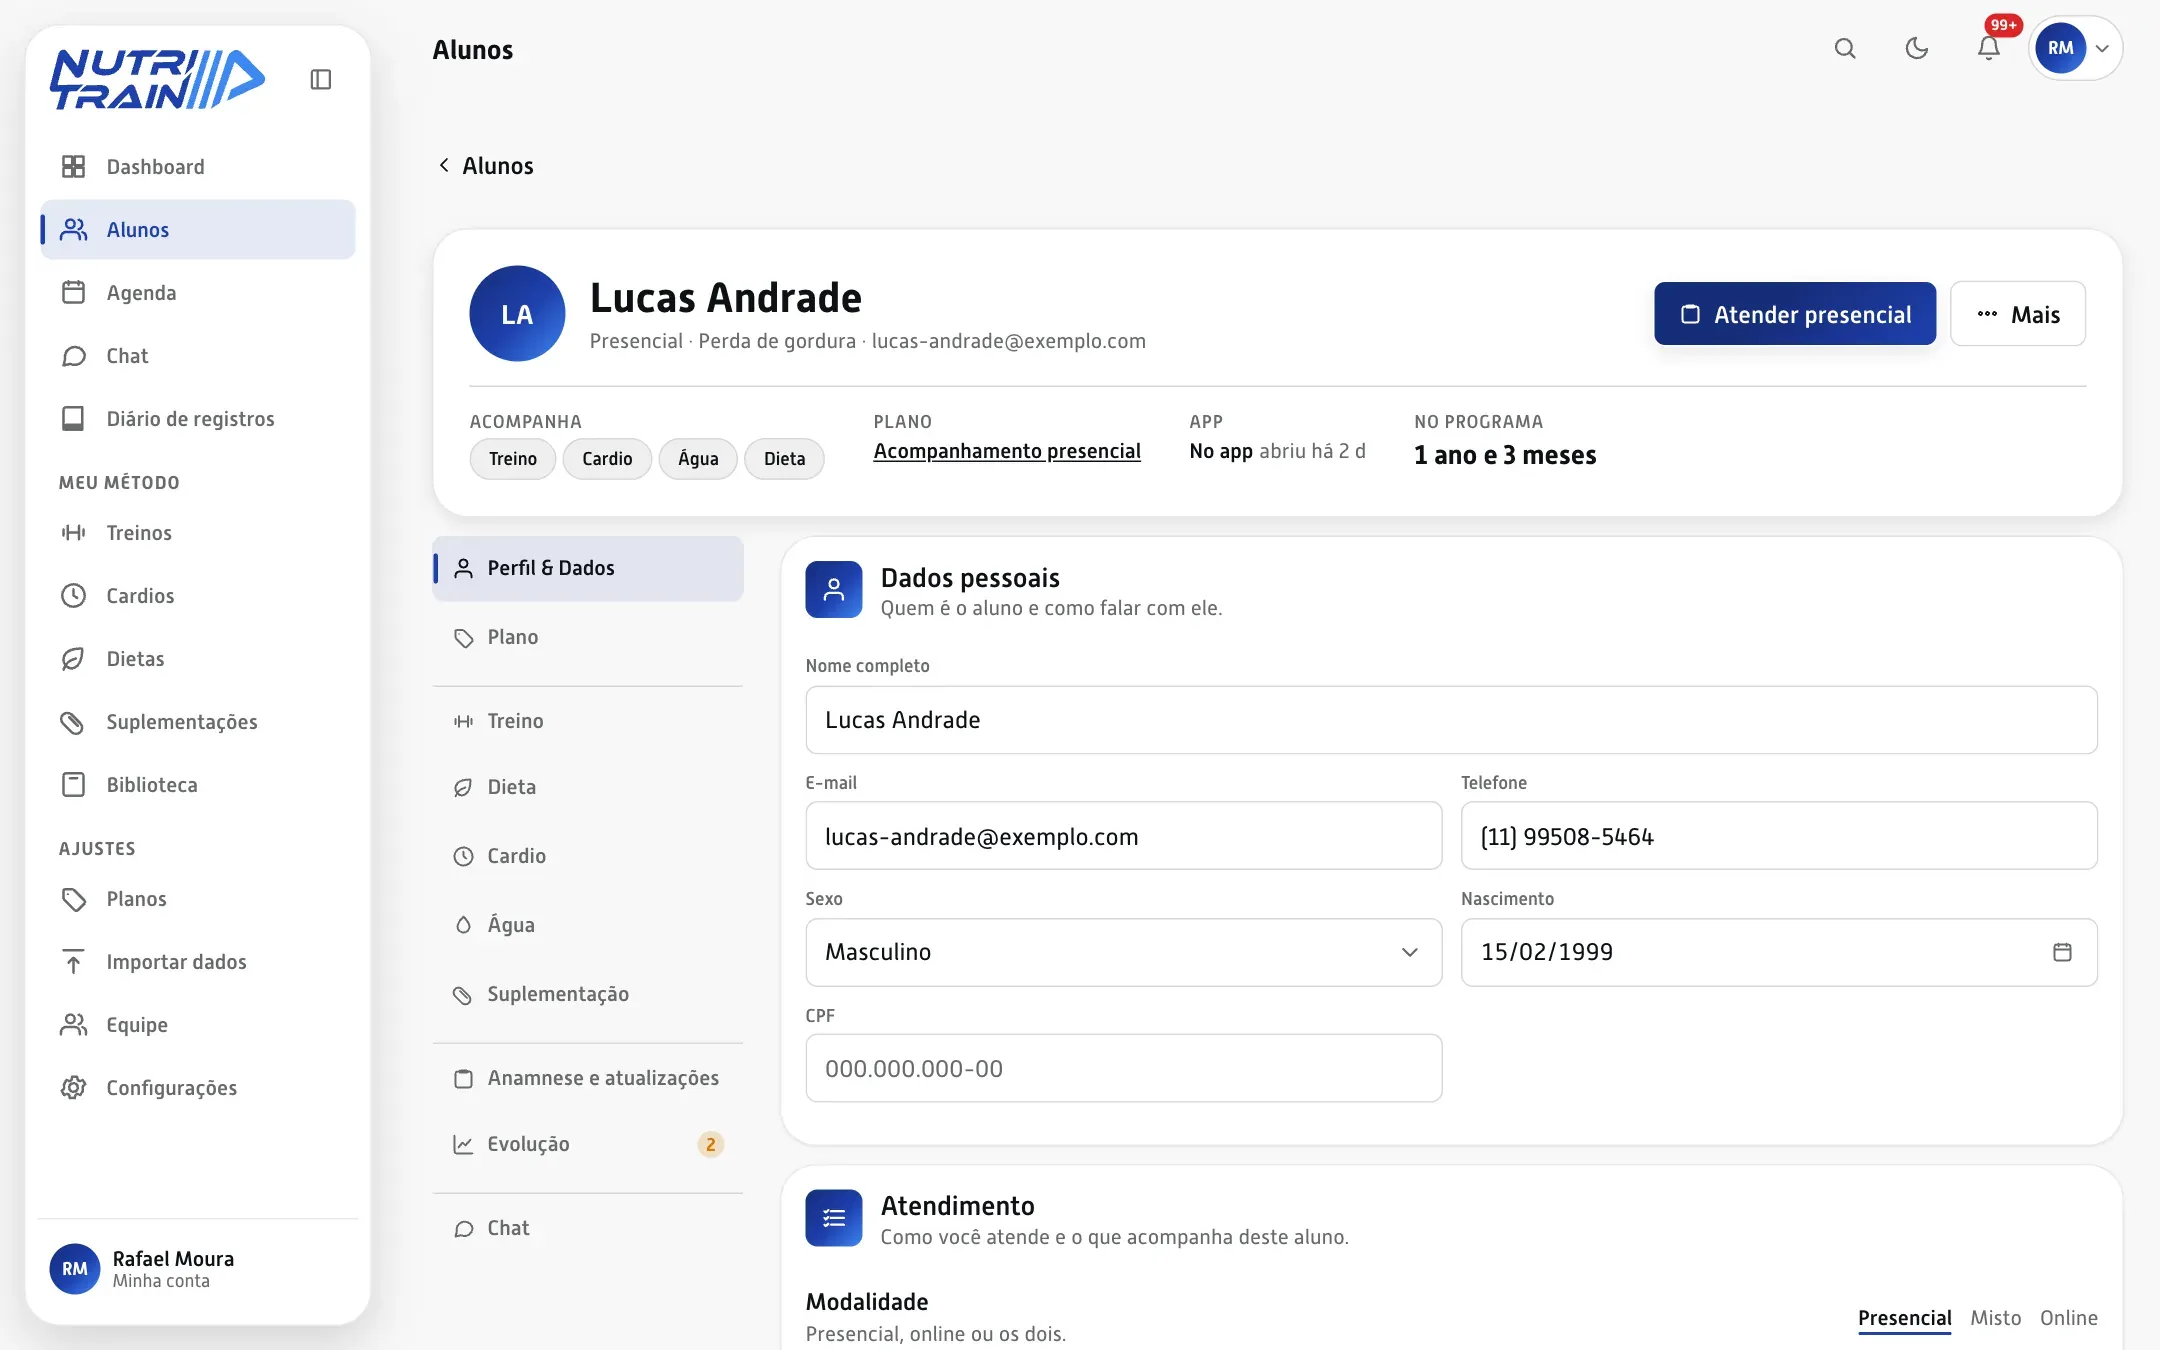The width and height of the screenshot is (2160, 1350).
Task: Select the Suplementação profile tab
Action: (588, 994)
